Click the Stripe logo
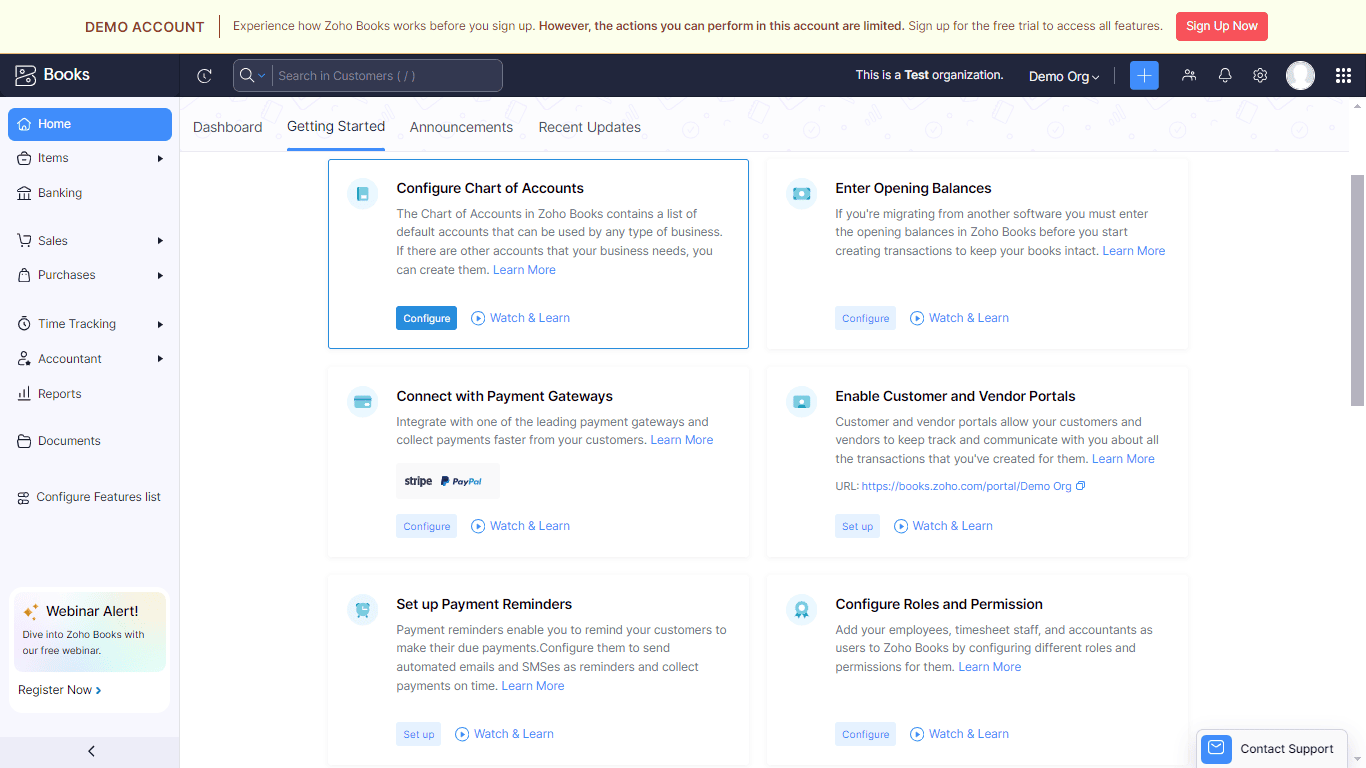Viewport: 1366px width, 768px height. [418, 481]
